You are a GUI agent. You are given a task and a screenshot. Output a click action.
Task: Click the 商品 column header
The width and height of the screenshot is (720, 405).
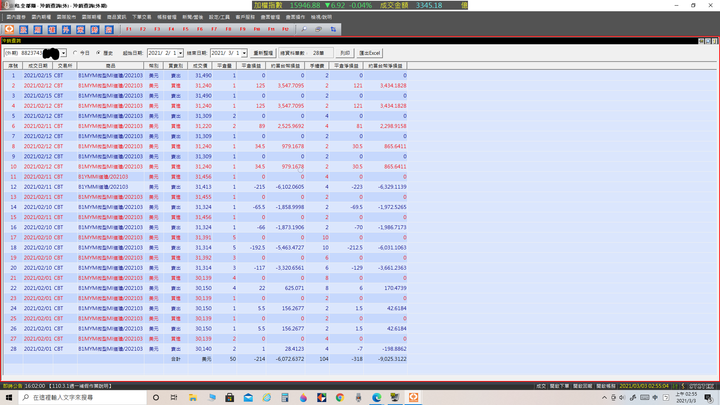coord(111,66)
